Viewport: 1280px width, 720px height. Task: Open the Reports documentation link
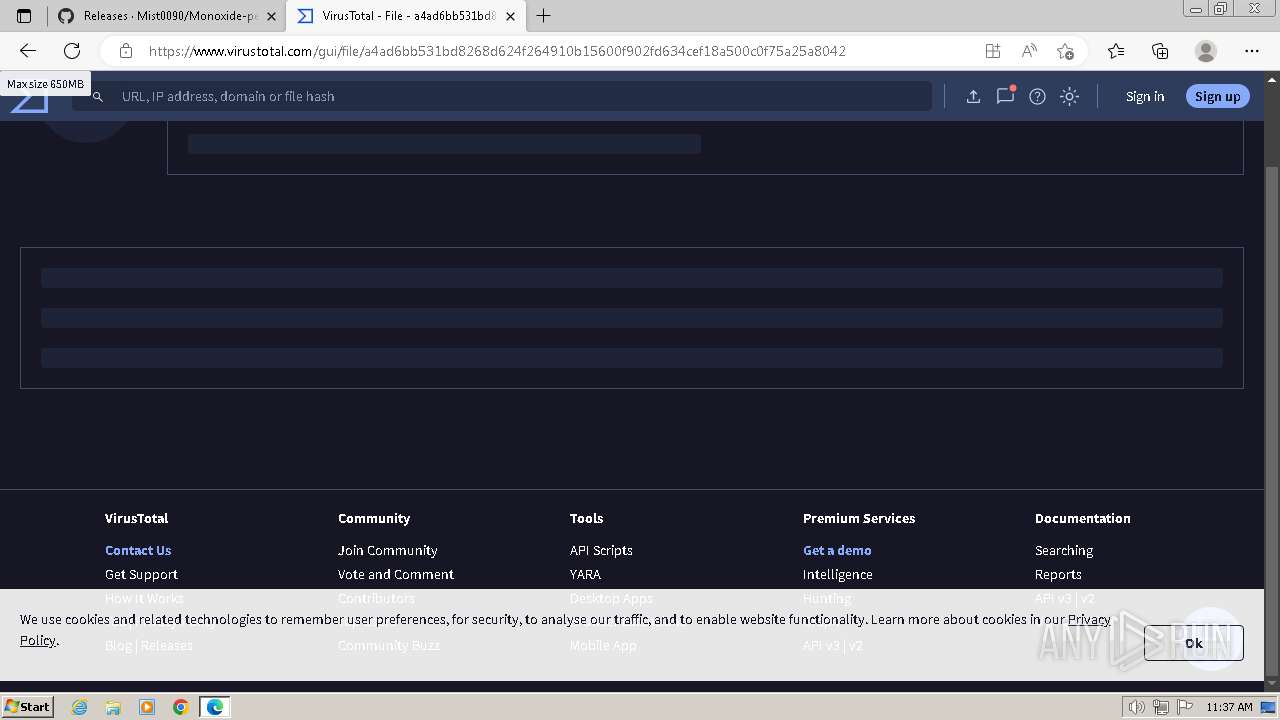(x=1058, y=574)
